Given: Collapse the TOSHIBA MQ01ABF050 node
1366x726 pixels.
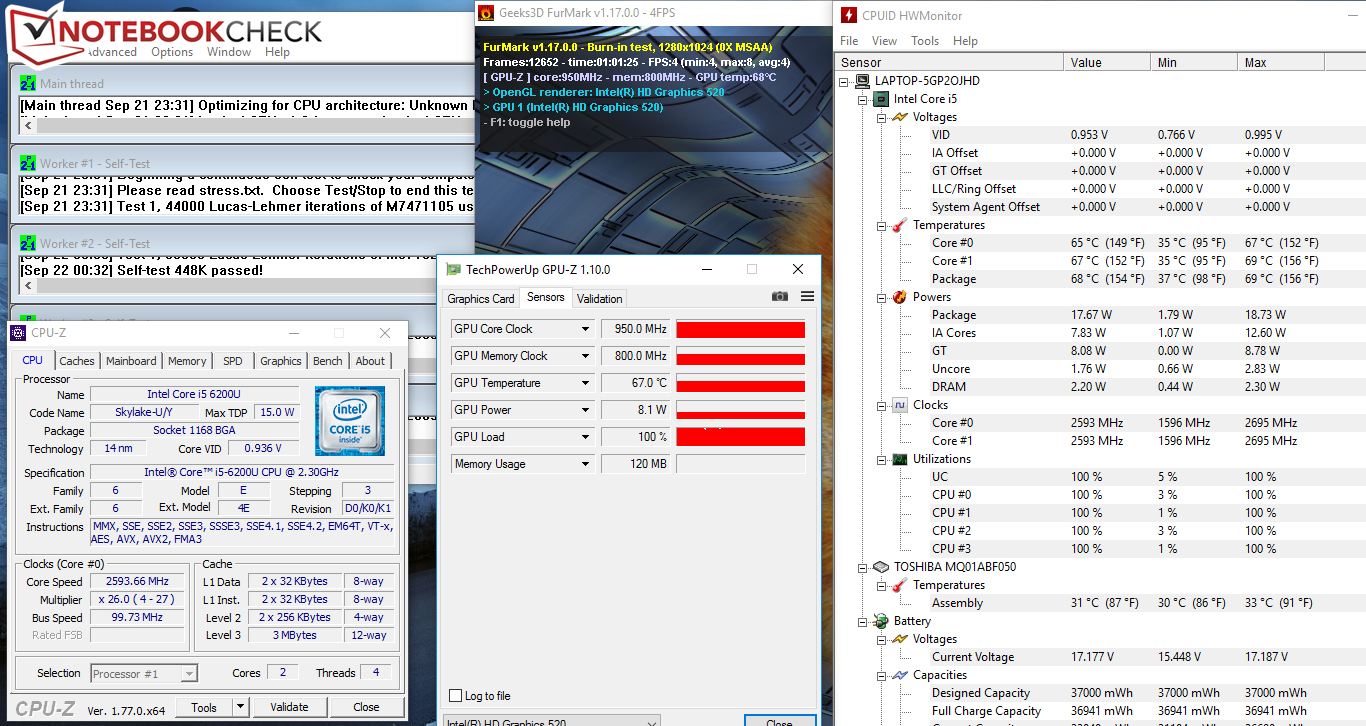Looking at the screenshot, I should click(863, 567).
